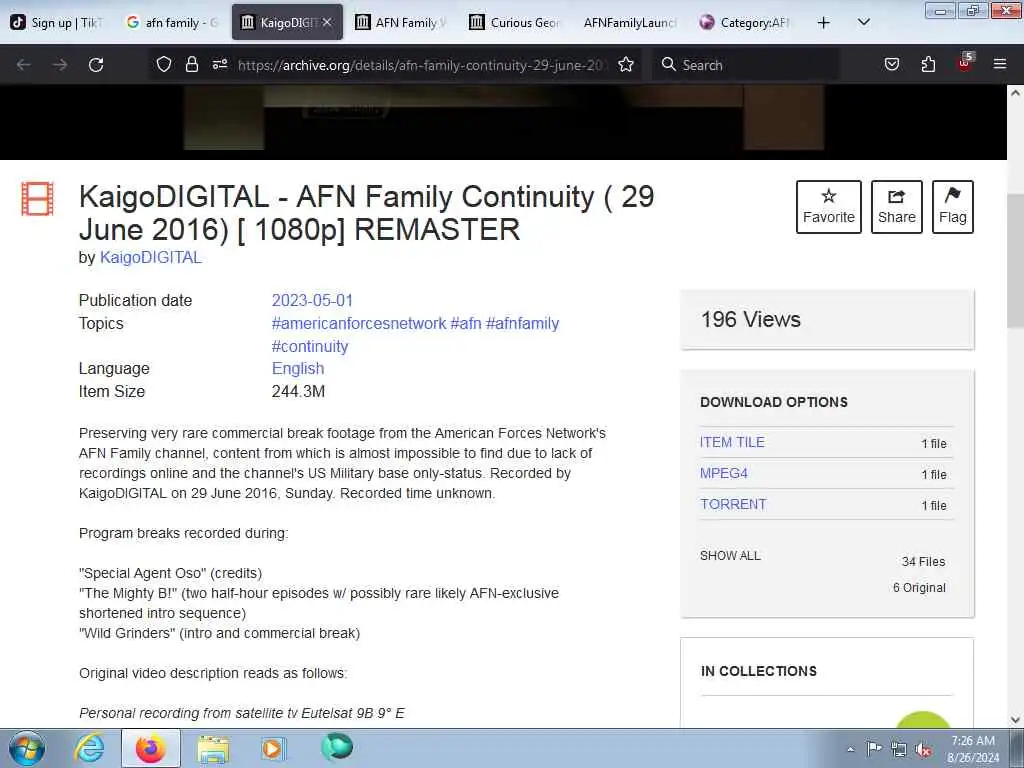Switch to the Category:AFN tab
Screen dimensions: 1024x768
745,22
